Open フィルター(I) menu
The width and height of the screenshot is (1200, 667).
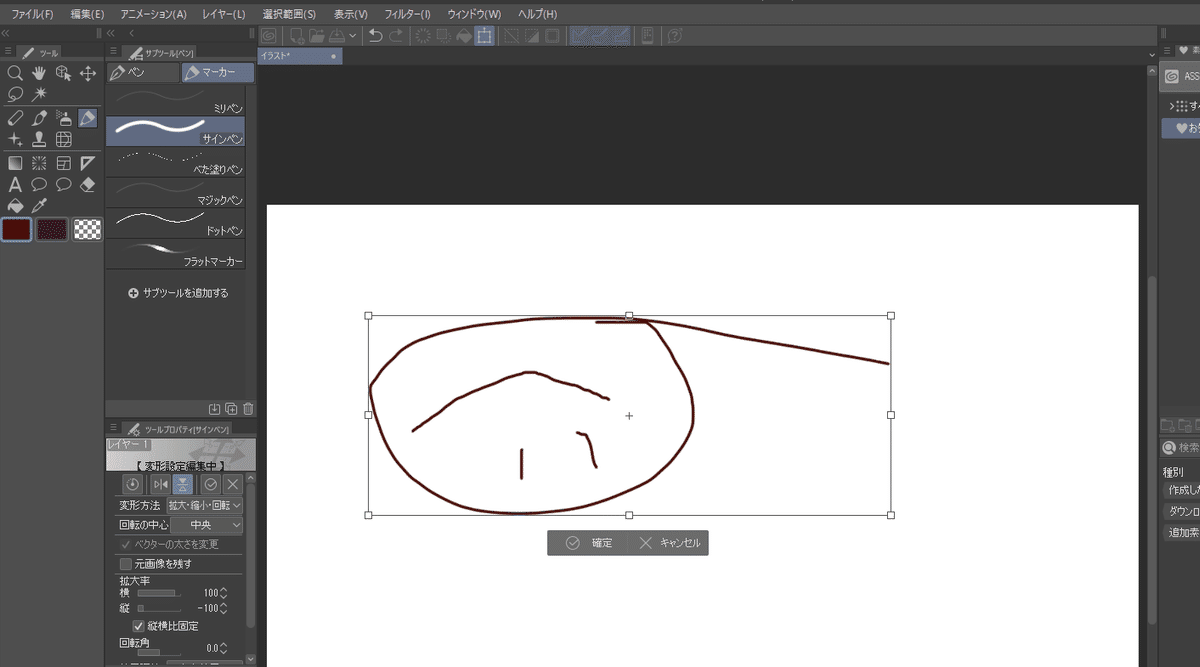407,14
